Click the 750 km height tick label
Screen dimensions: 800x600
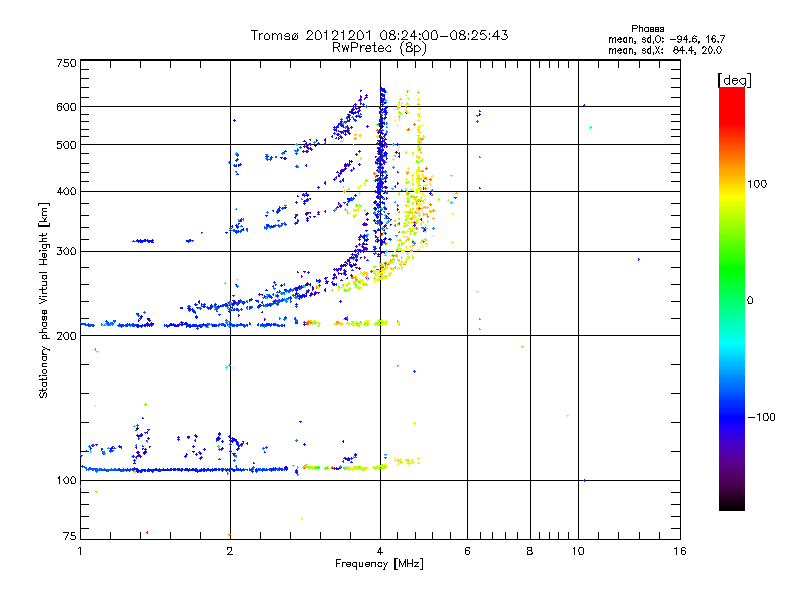(66, 63)
